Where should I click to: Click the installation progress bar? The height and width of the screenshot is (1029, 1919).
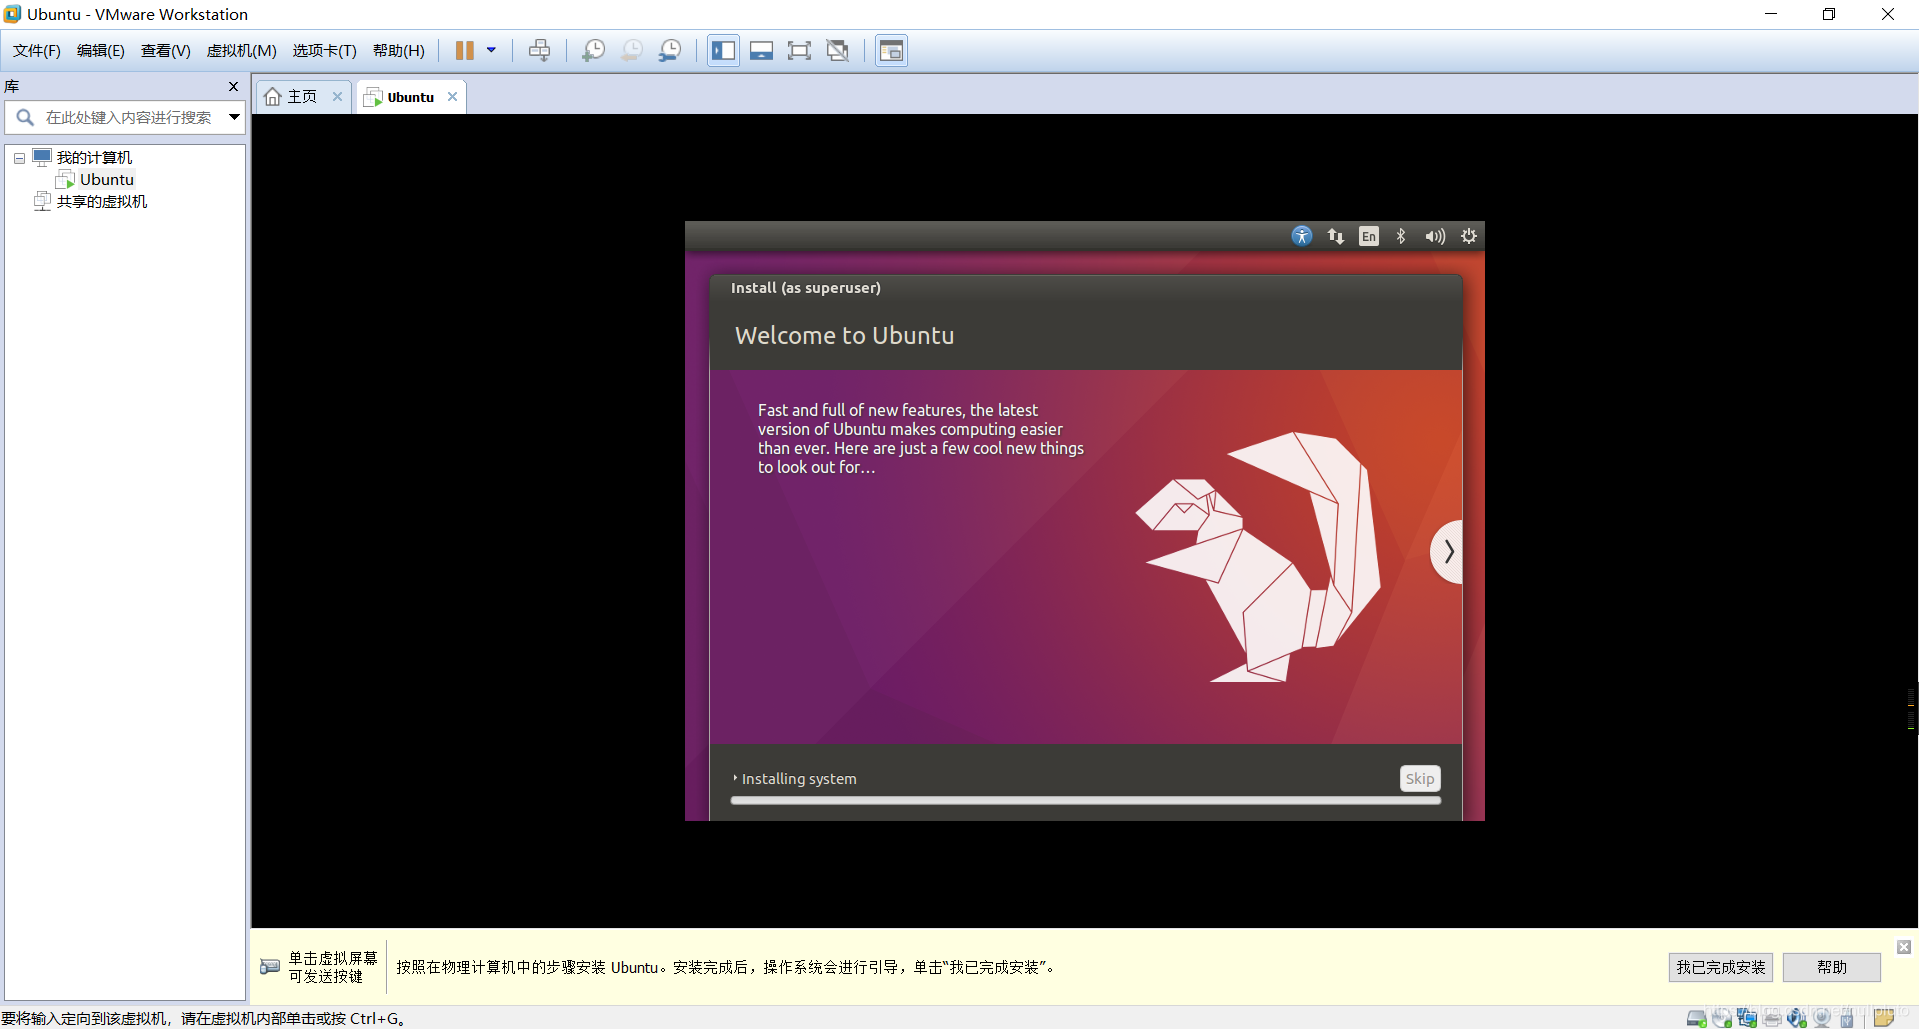1085,800
